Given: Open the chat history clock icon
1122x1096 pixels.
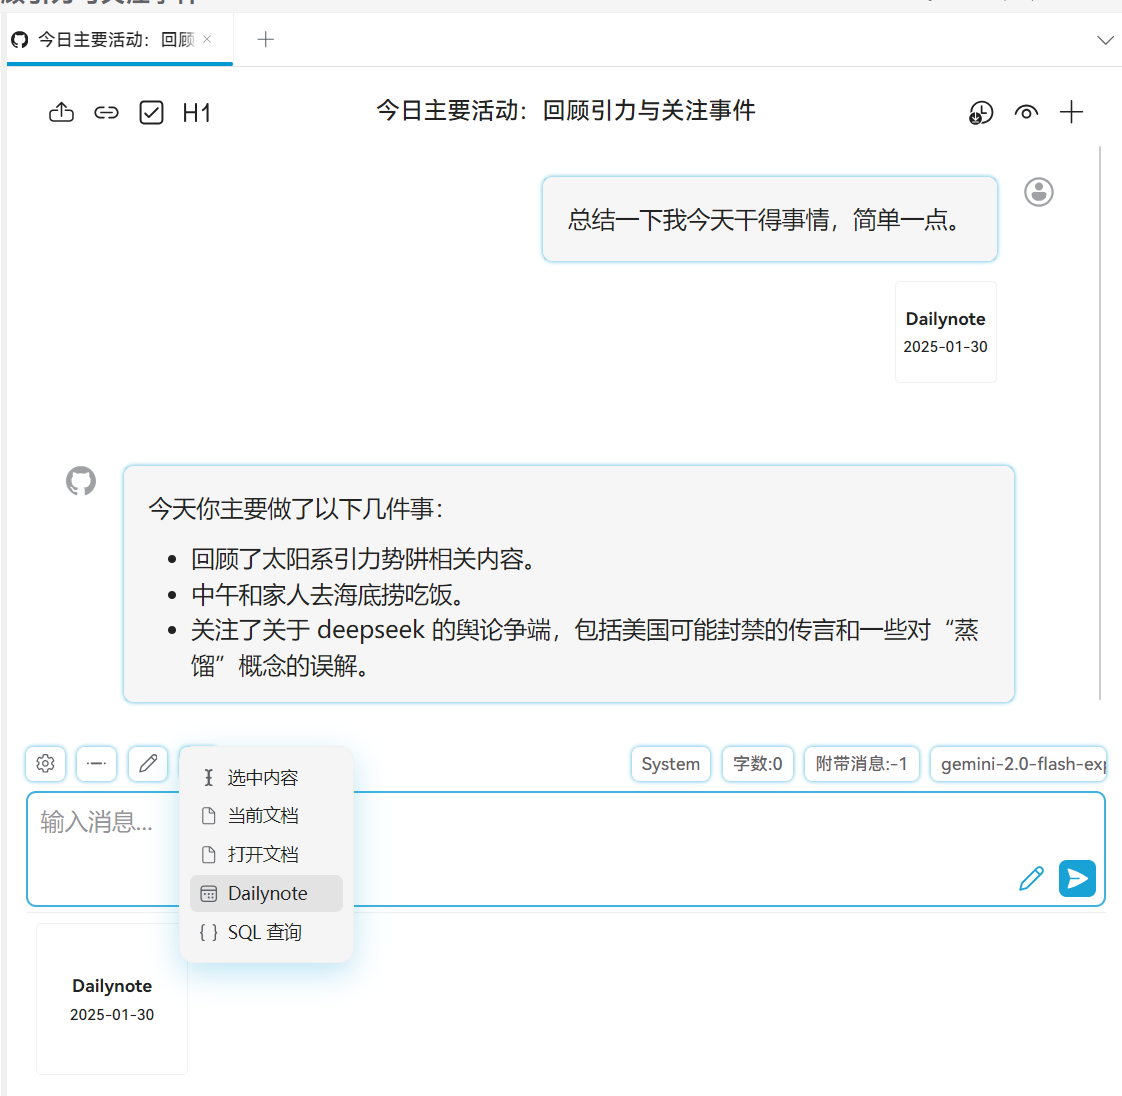Looking at the screenshot, I should [981, 113].
